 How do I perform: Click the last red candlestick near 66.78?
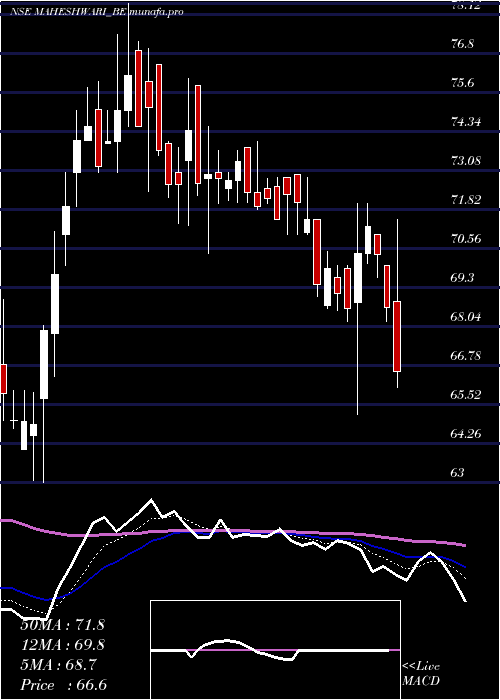point(397,337)
